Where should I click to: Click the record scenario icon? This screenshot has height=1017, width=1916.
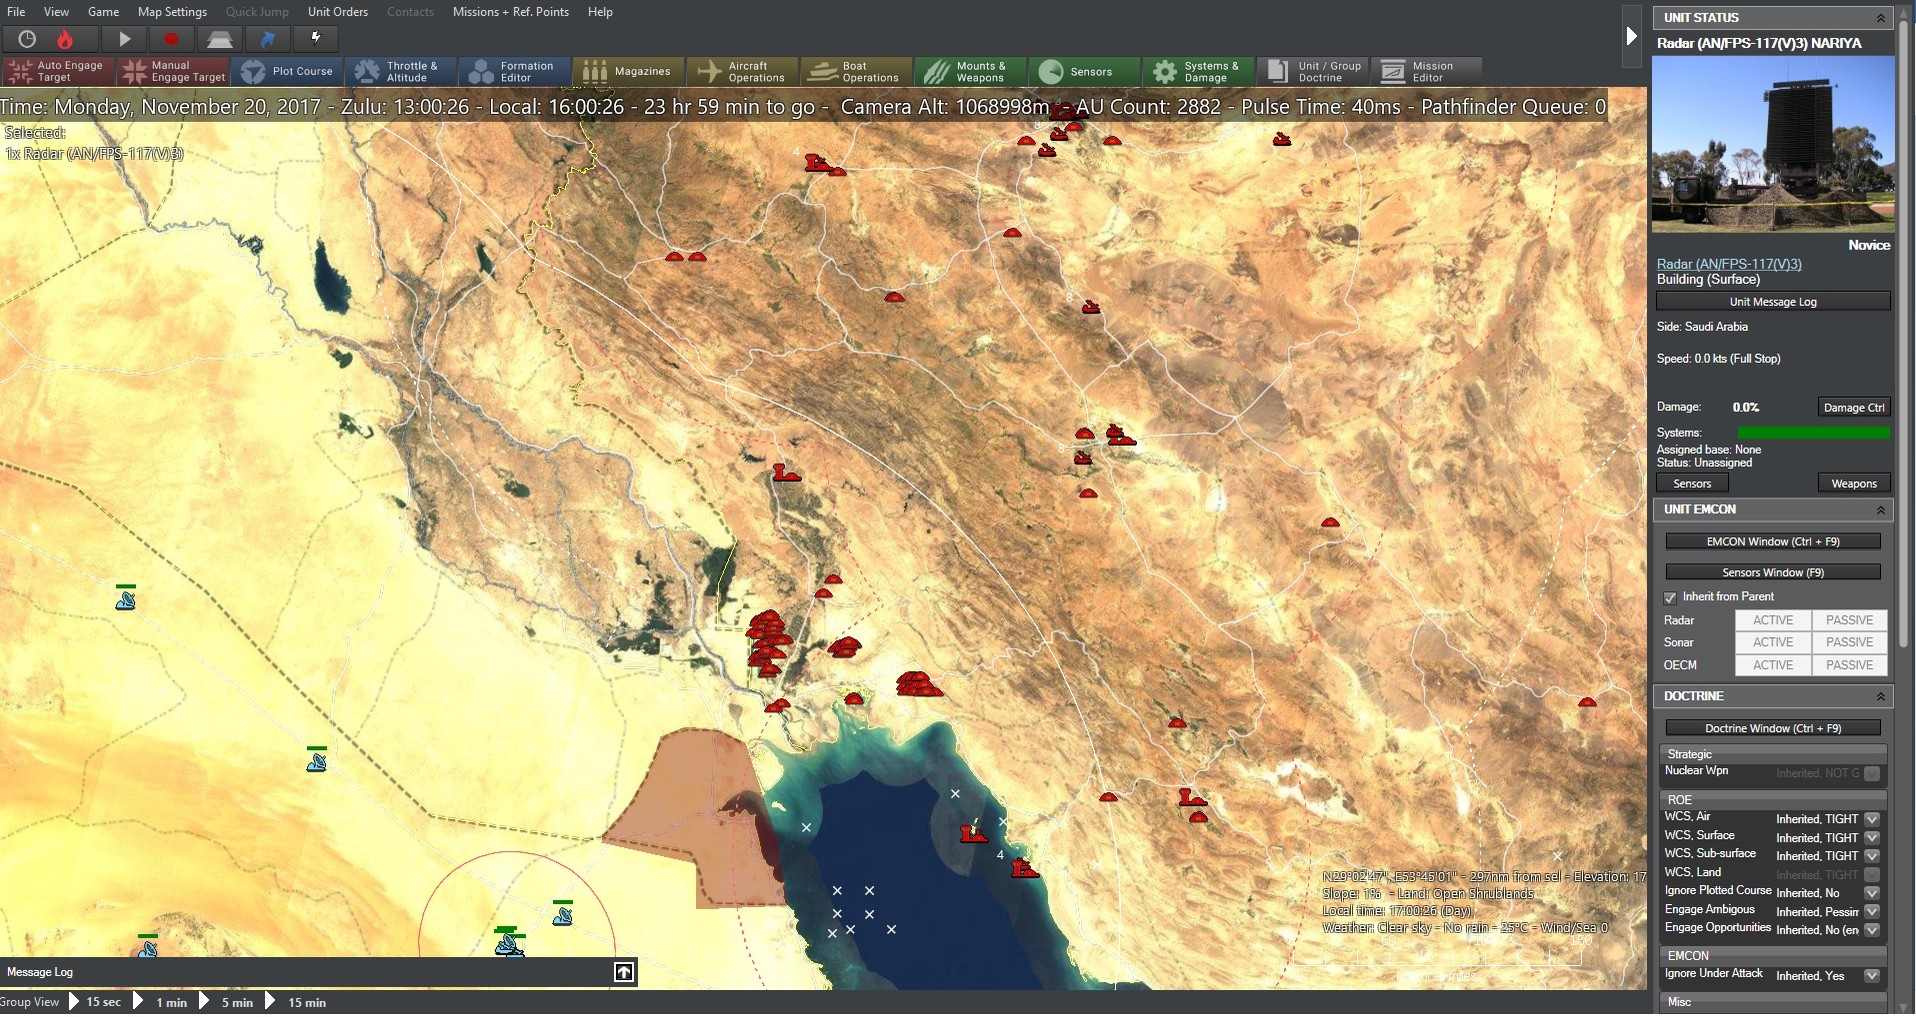tap(170, 40)
